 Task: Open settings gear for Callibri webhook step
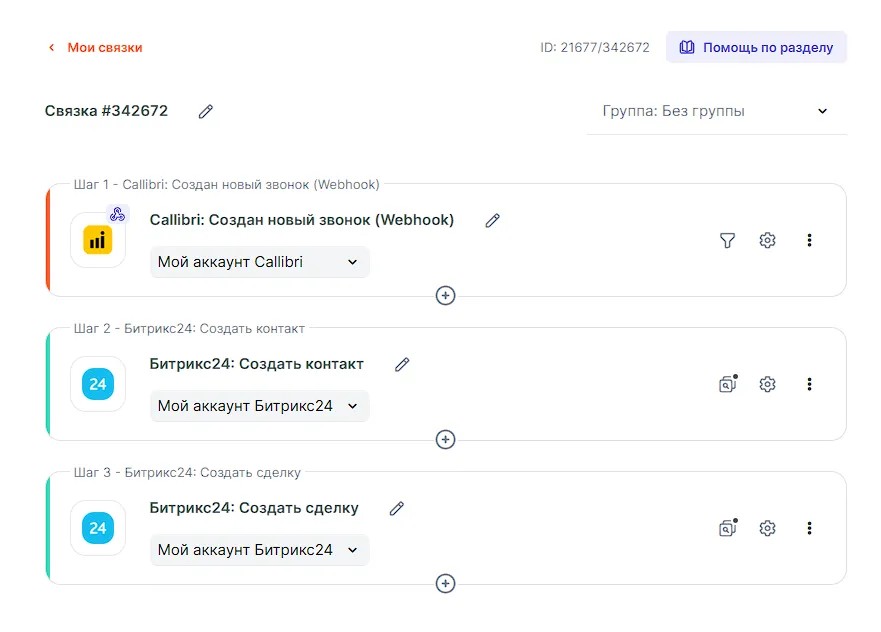coord(767,240)
